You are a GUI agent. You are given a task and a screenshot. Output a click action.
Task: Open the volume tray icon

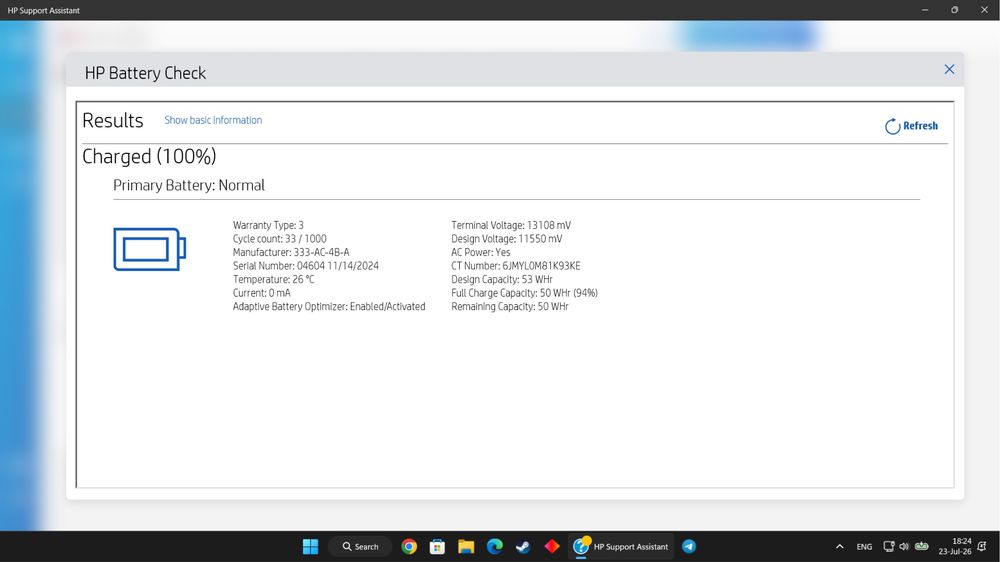[904, 547]
